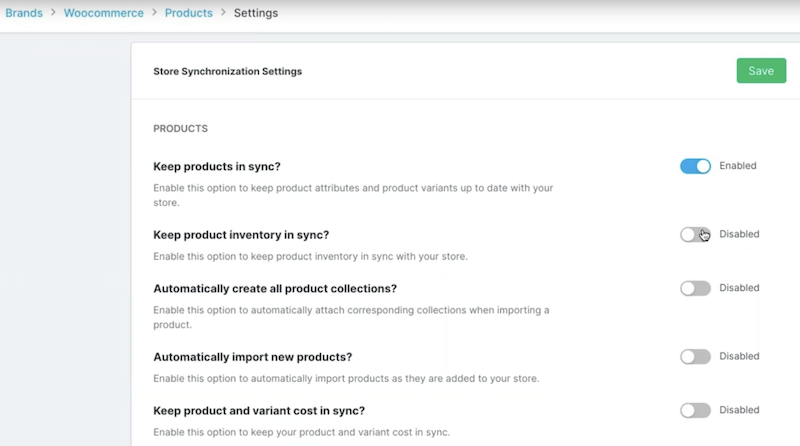The width and height of the screenshot is (800, 446).
Task: Enable Automatically import new products toggle
Action: coord(695,356)
